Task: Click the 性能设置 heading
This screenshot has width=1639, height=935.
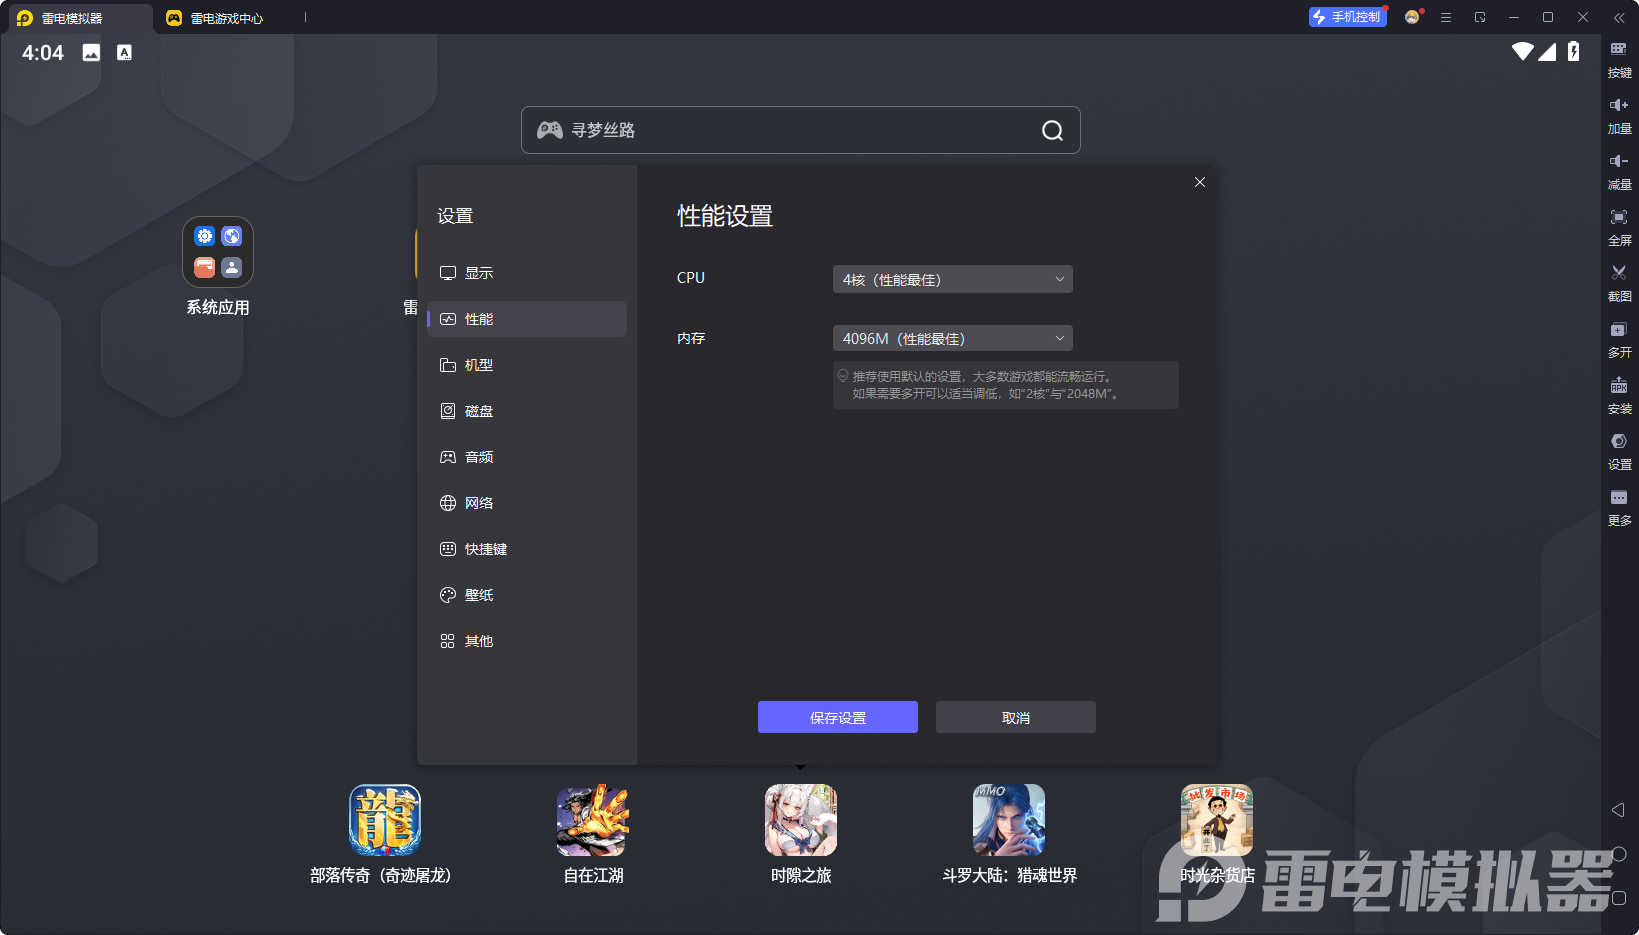Action: click(x=725, y=216)
